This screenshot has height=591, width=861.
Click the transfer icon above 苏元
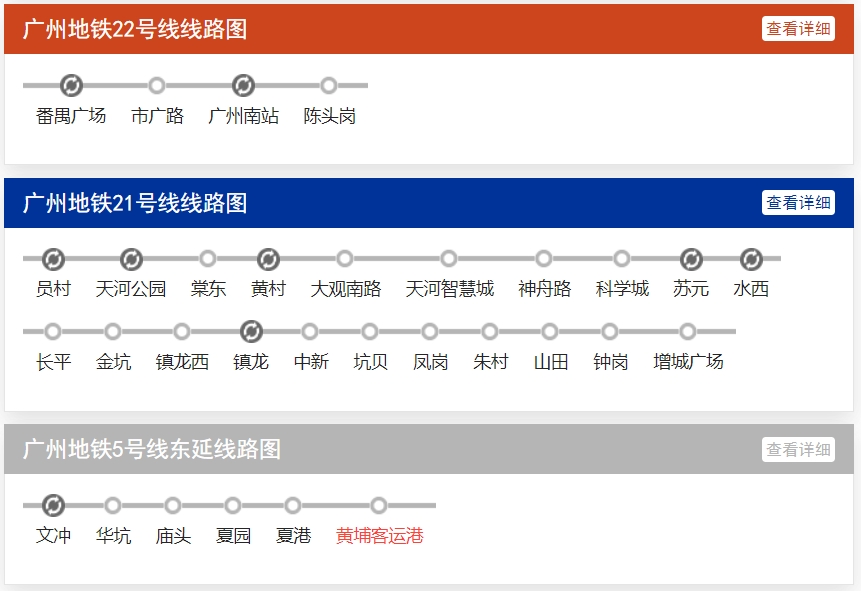(x=691, y=260)
